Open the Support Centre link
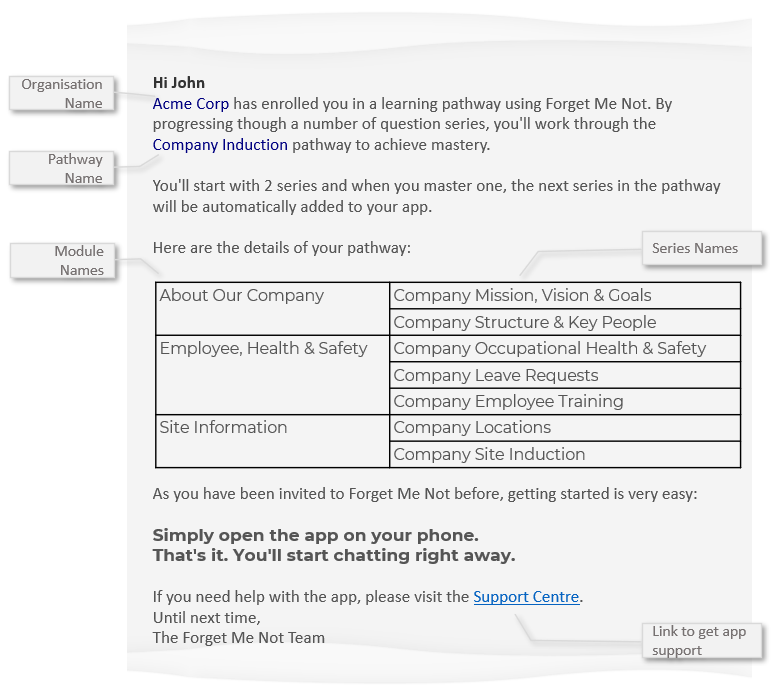This screenshot has width=773, height=699. [526, 597]
